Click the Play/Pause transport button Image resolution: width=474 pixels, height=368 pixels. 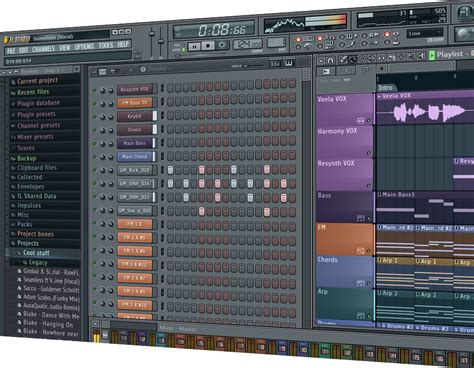[194, 46]
